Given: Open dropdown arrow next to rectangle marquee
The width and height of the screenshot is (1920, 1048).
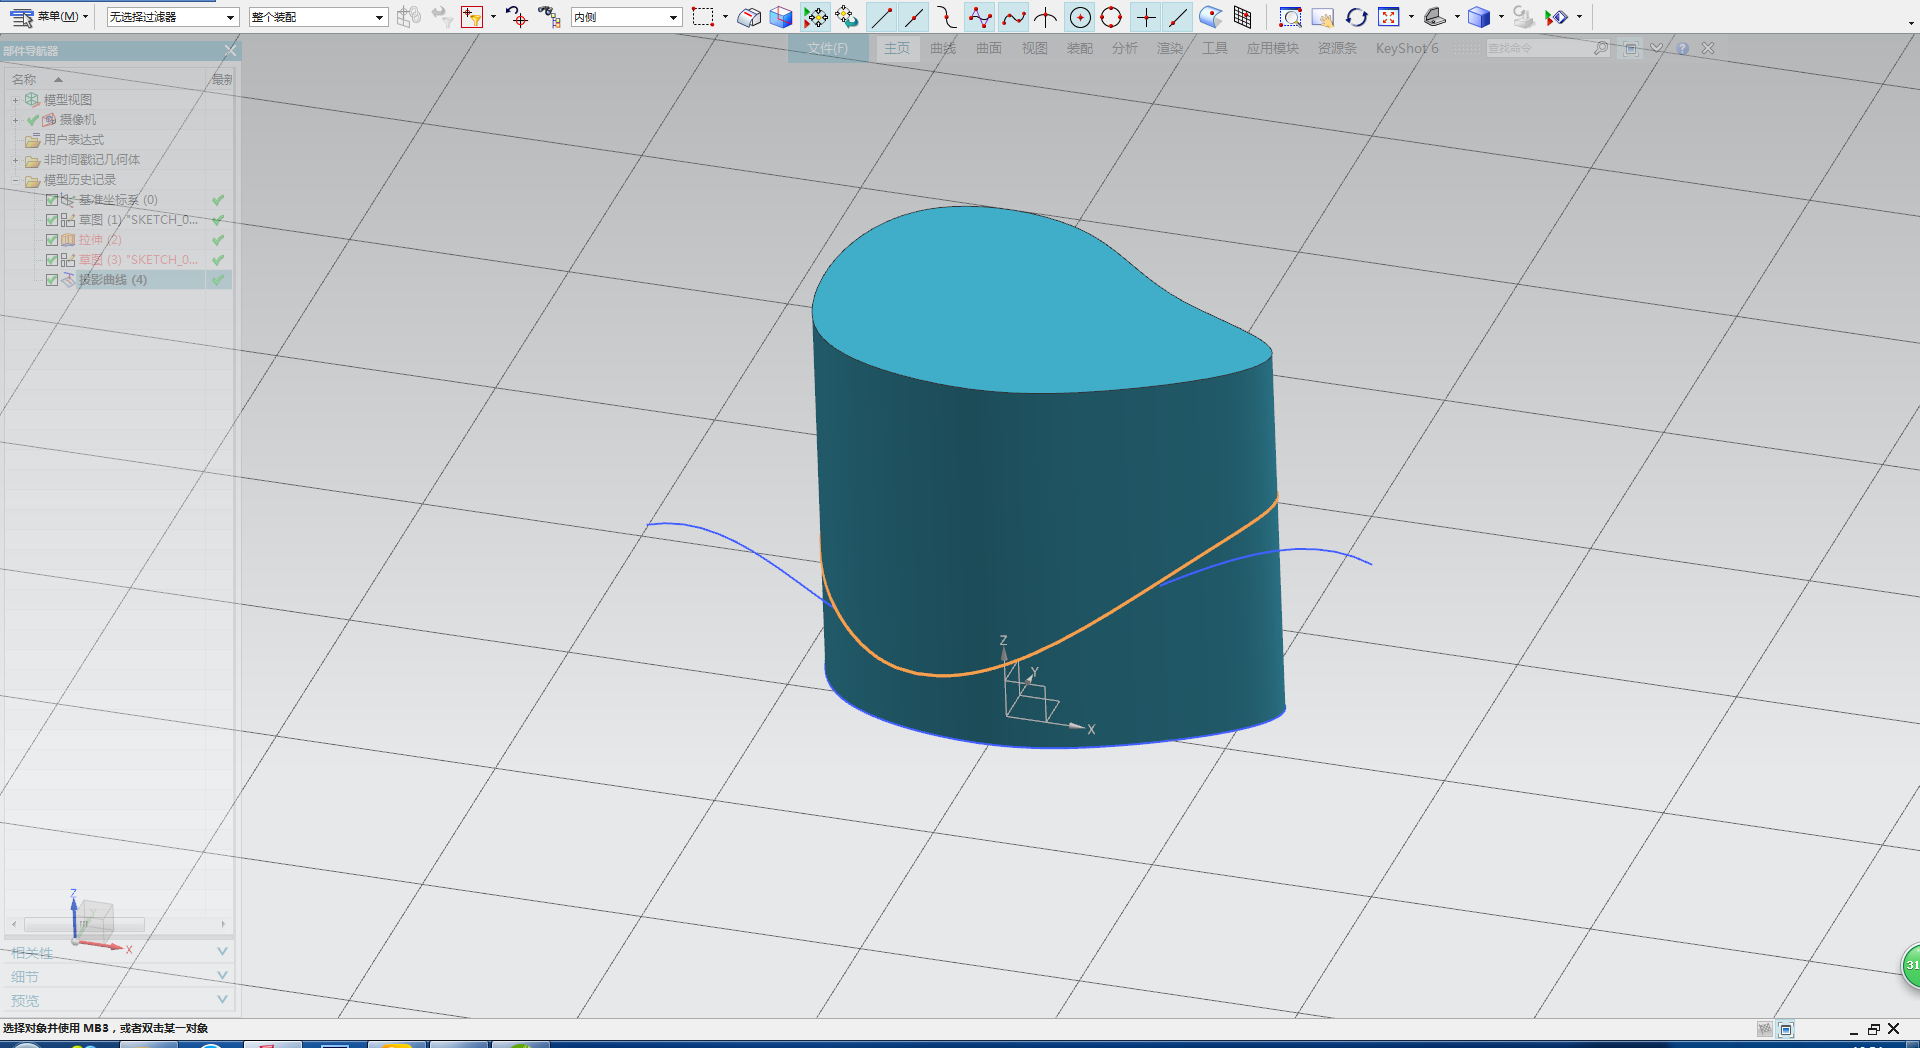Looking at the screenshot, I should click(x=725, y=17).
